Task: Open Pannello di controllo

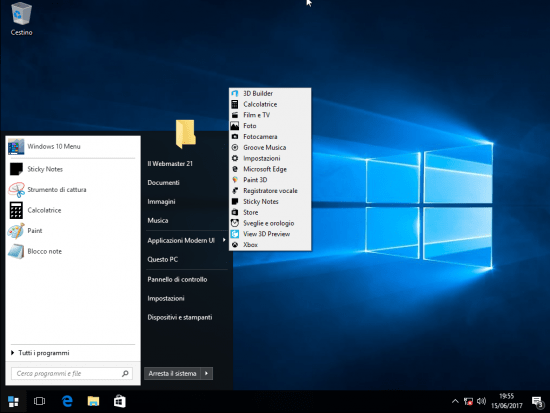Action: [177, 279]
